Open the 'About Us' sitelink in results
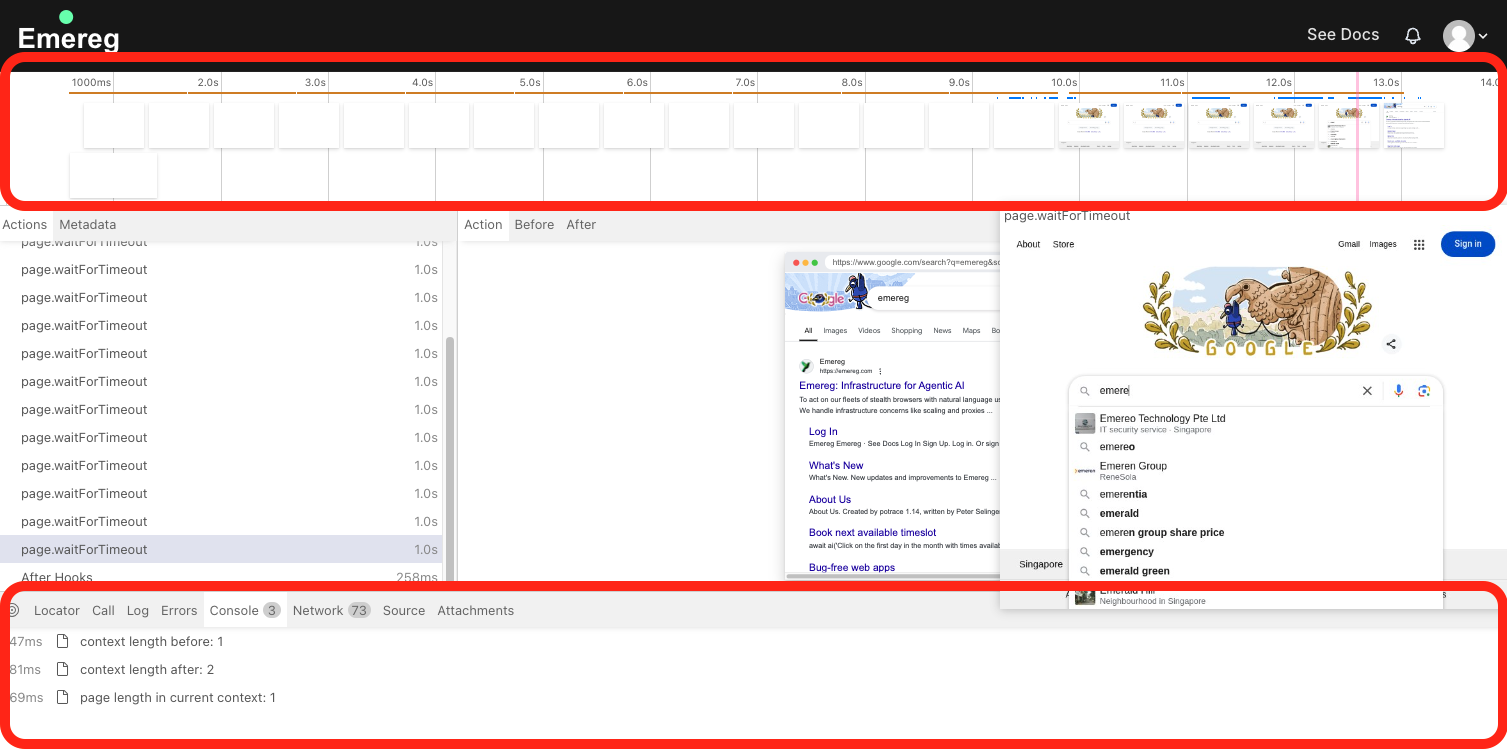 830,499
